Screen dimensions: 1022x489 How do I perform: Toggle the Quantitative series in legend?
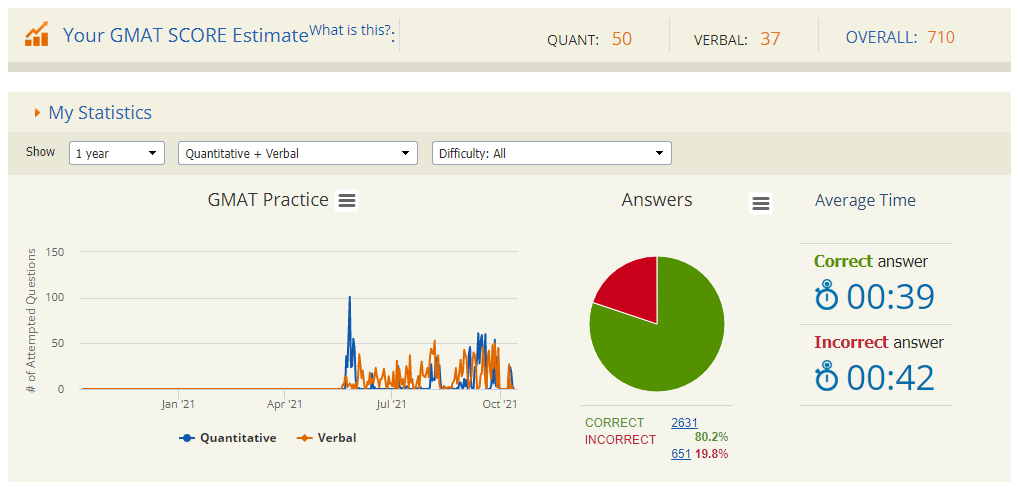237,438
